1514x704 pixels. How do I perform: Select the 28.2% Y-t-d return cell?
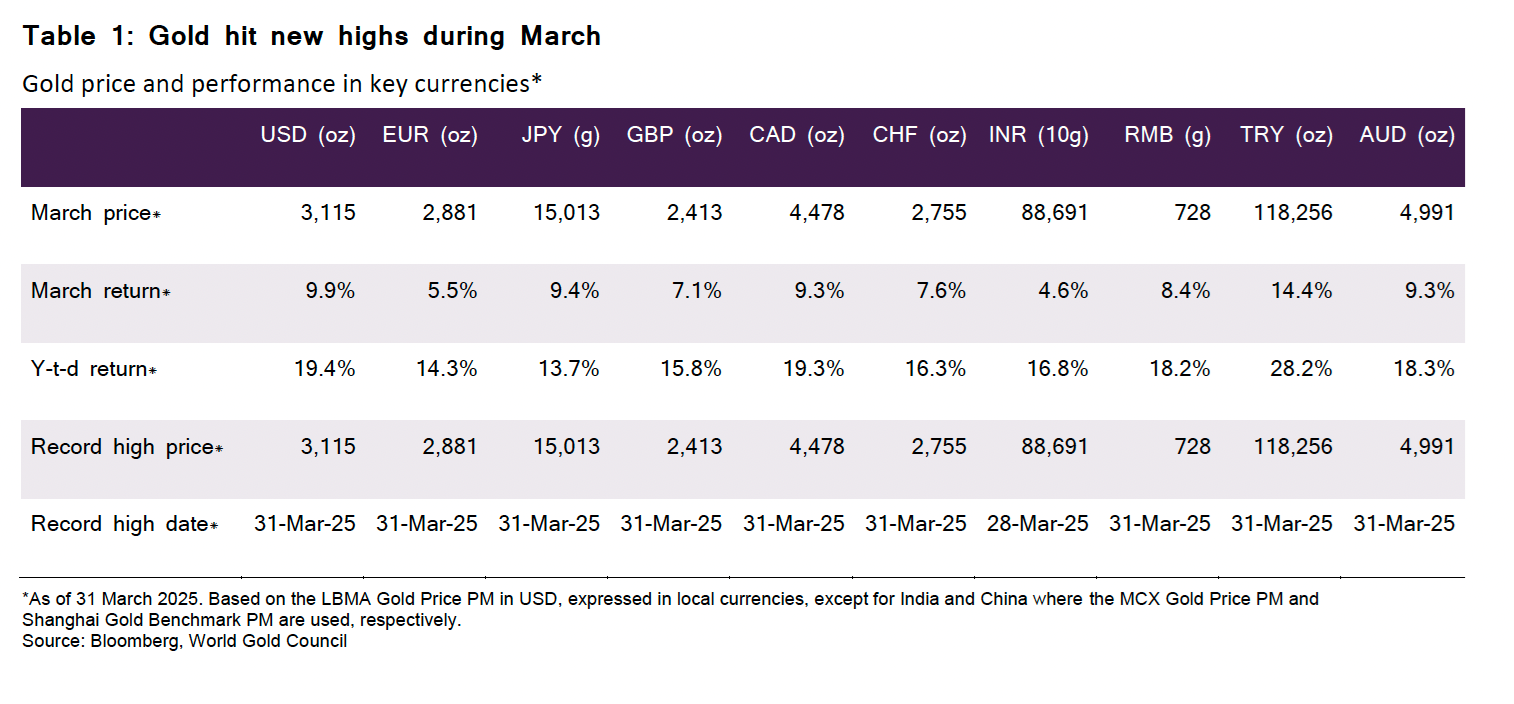(1302, 369)
